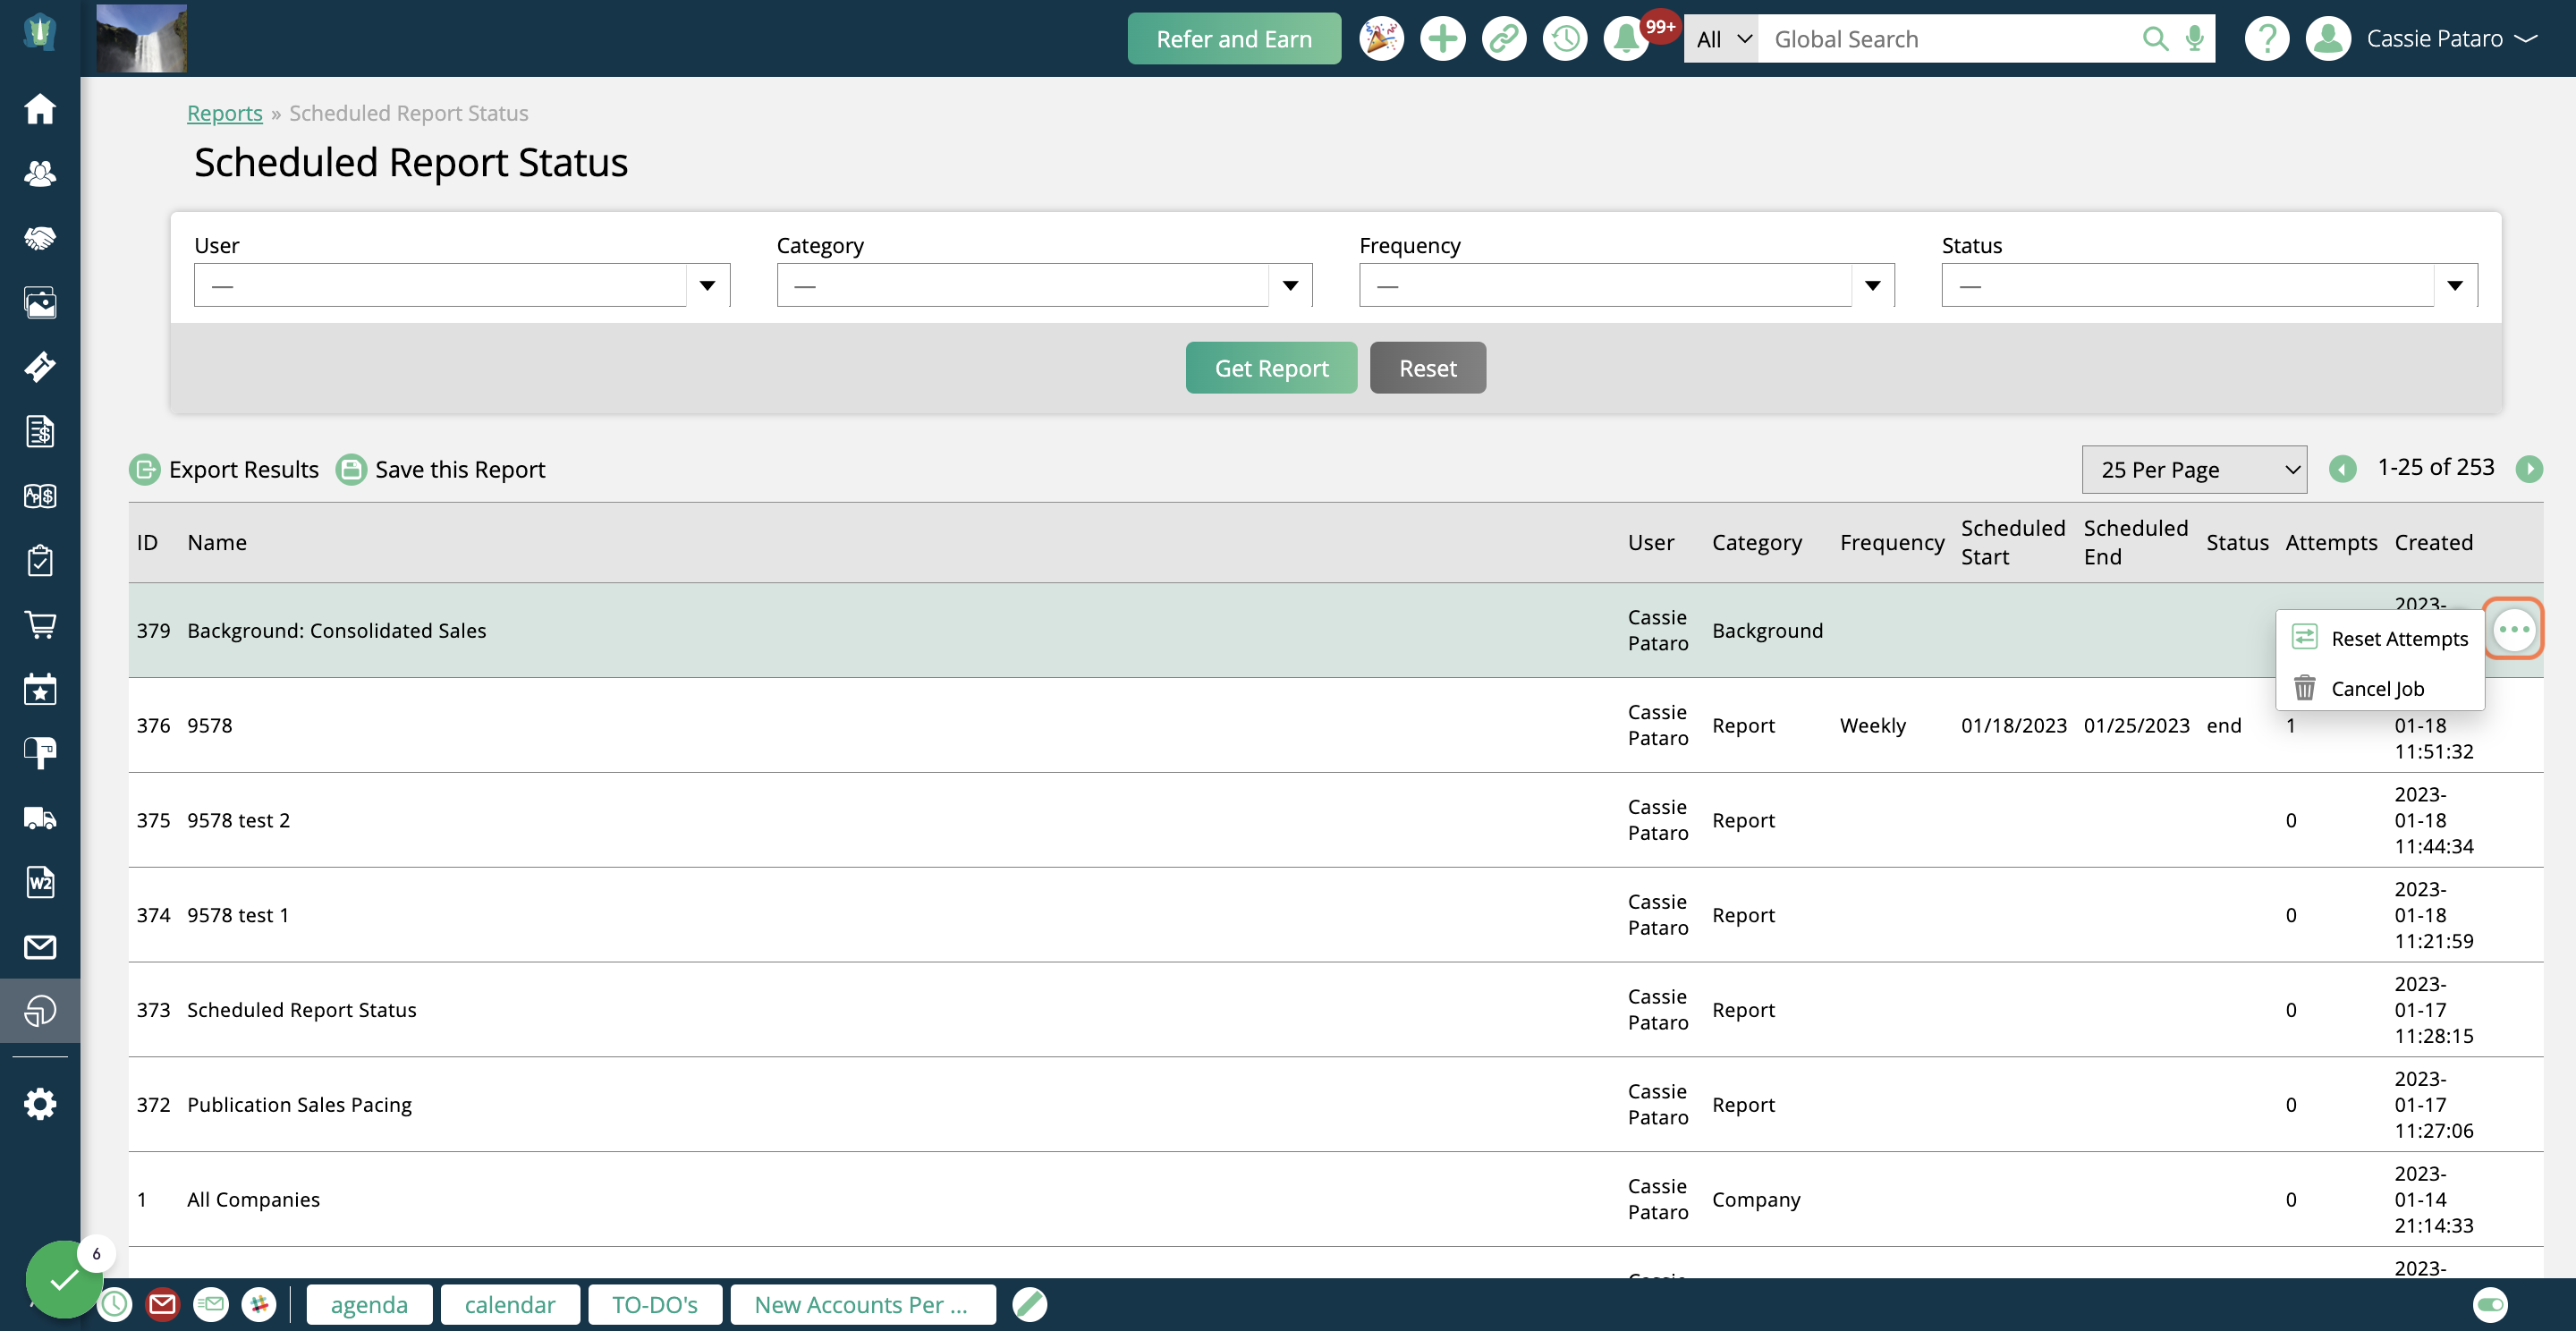2576x1331 pixels.
Task: Click the Slack icon in bottom bar
Action: tap(259, 1304)
